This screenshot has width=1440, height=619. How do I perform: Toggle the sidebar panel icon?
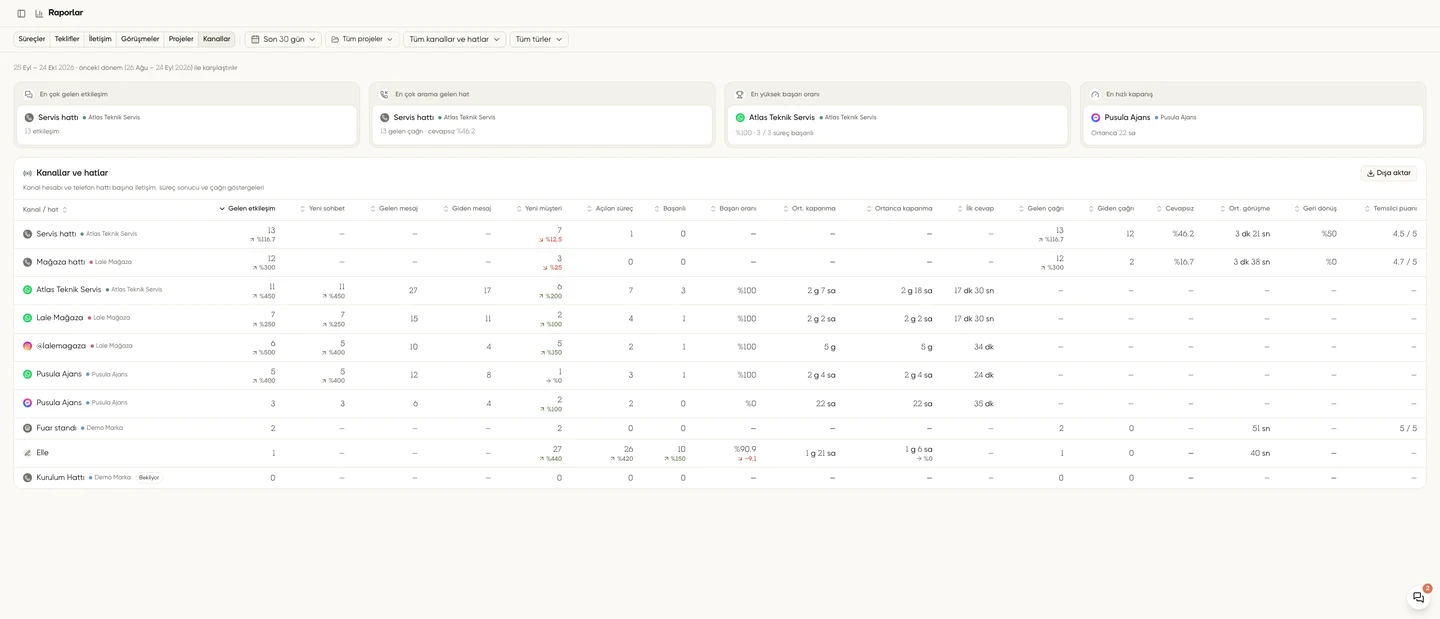21,13
